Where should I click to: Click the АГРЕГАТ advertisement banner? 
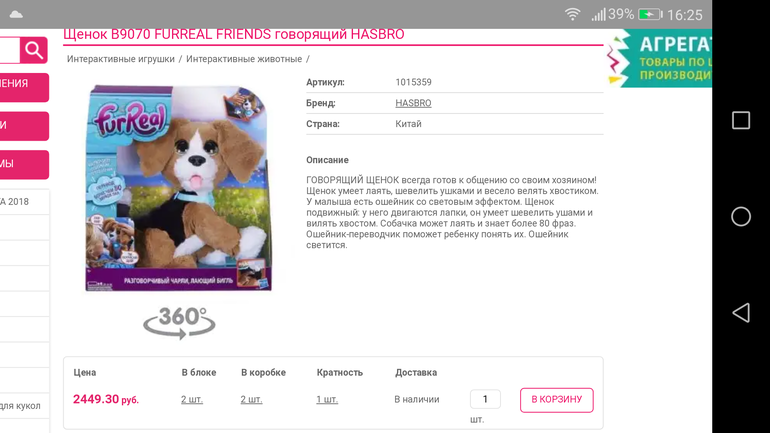tap(660, 59)
